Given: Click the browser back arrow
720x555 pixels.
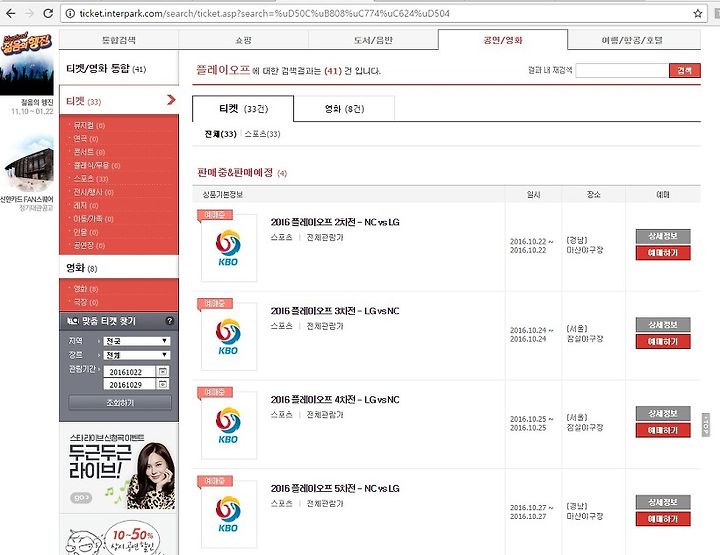Looking at the screenshot, I should (x=11, y=13).
